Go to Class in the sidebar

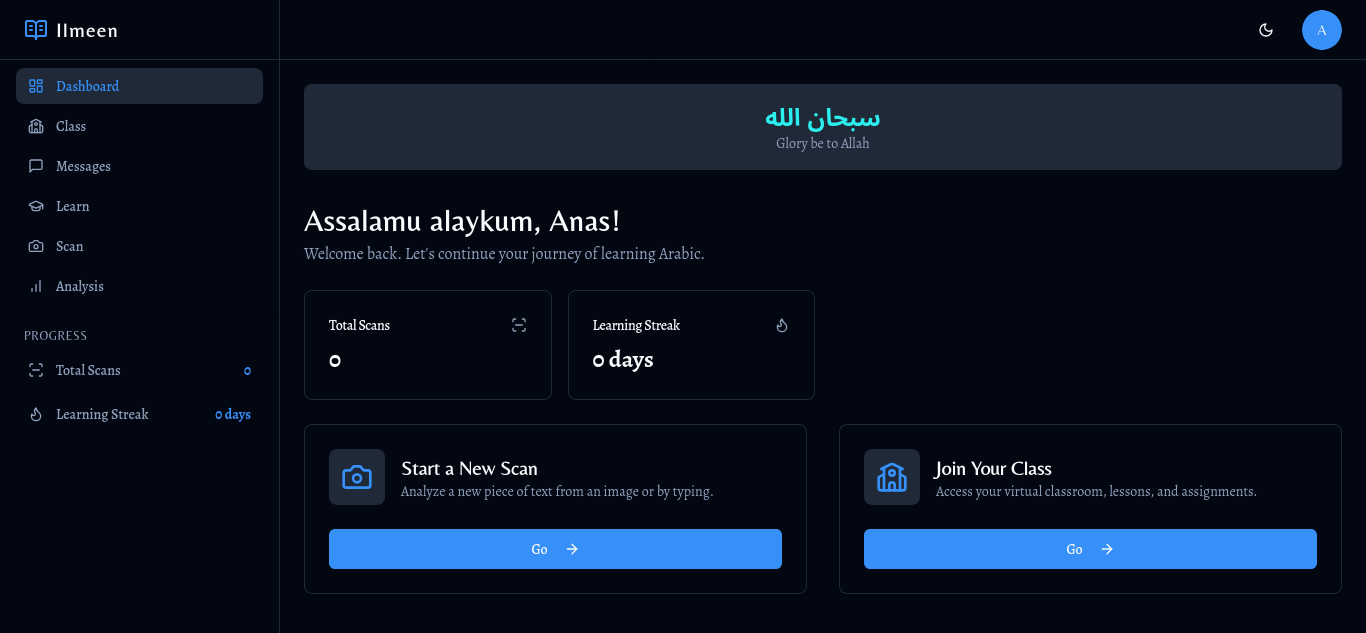coord(70,126)
